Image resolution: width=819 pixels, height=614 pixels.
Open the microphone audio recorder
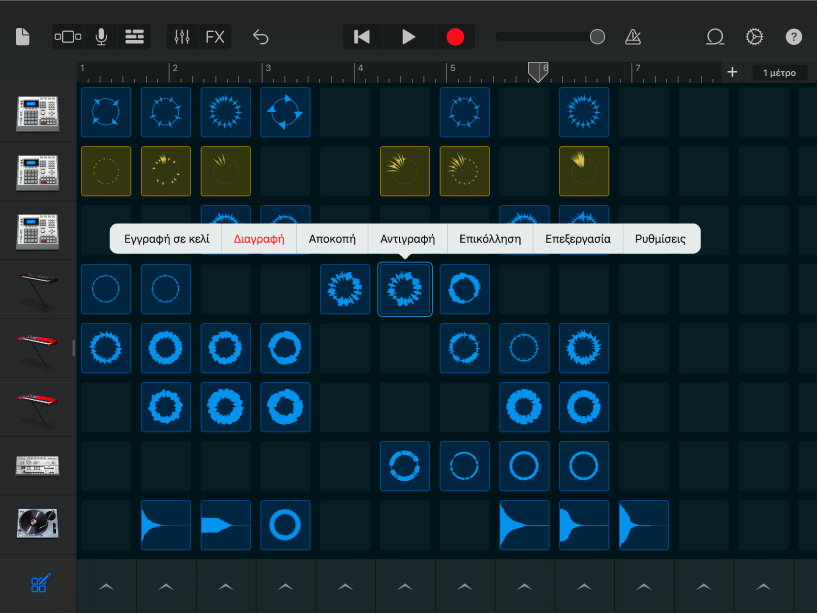tap(101, 37)
